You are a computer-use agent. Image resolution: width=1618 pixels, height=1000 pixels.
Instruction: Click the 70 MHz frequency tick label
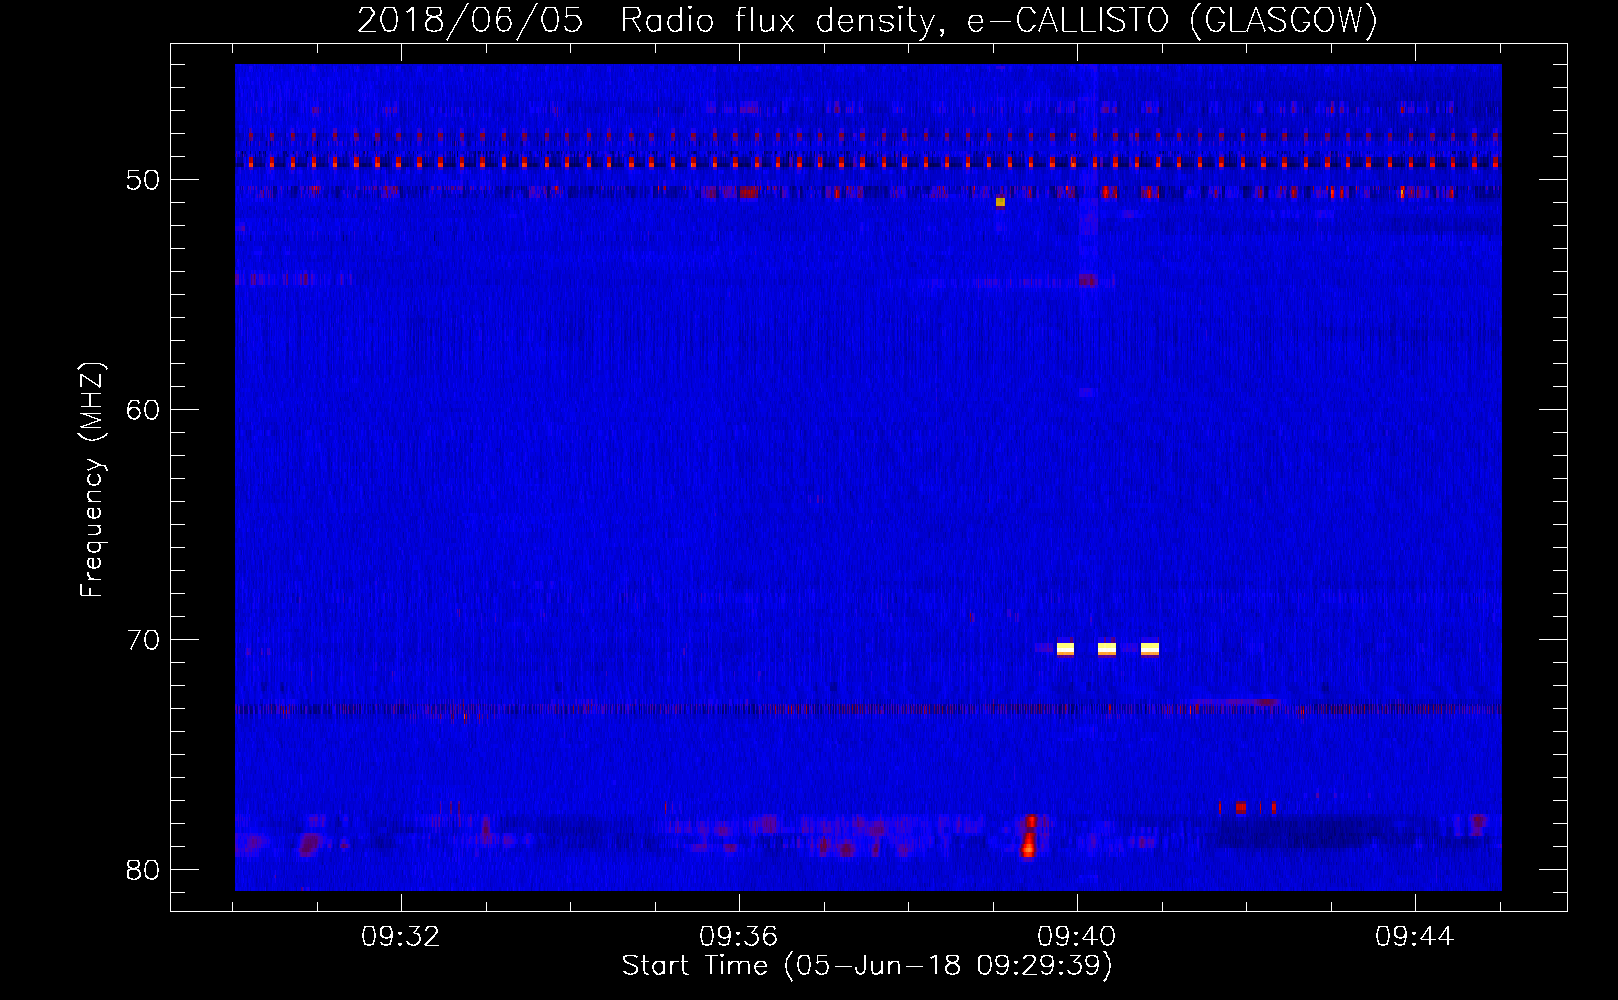tap(143, 640)
